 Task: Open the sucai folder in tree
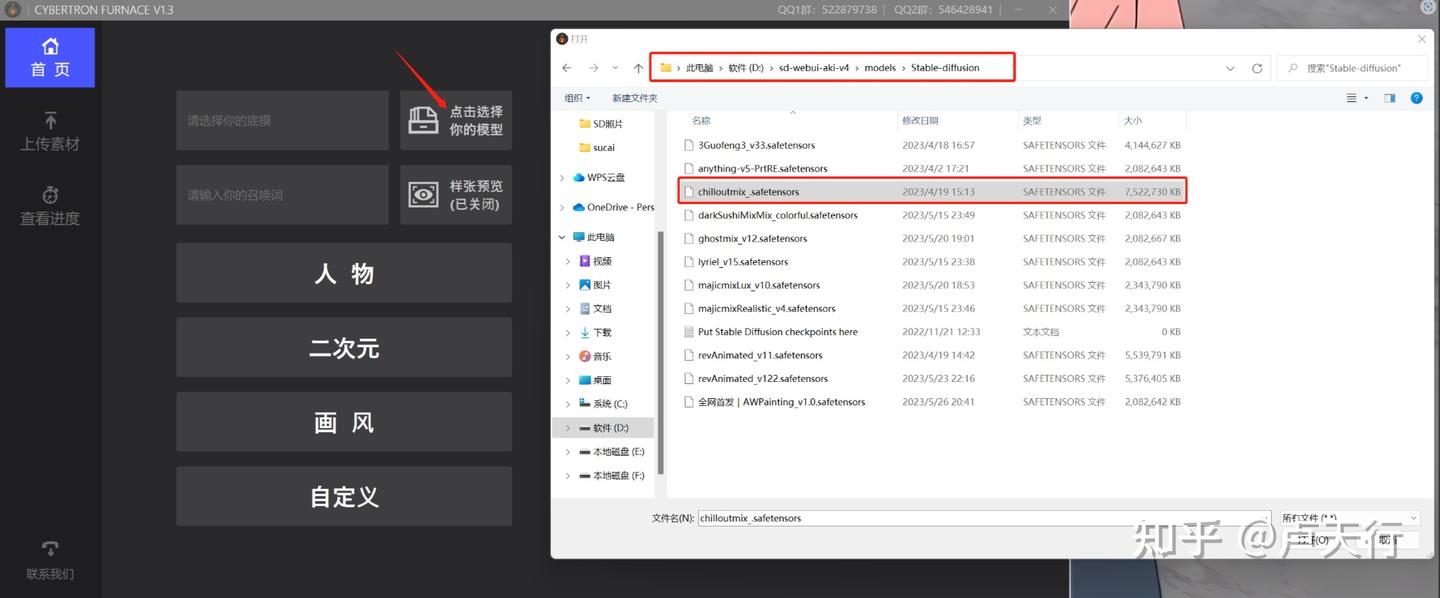[597, 147]
